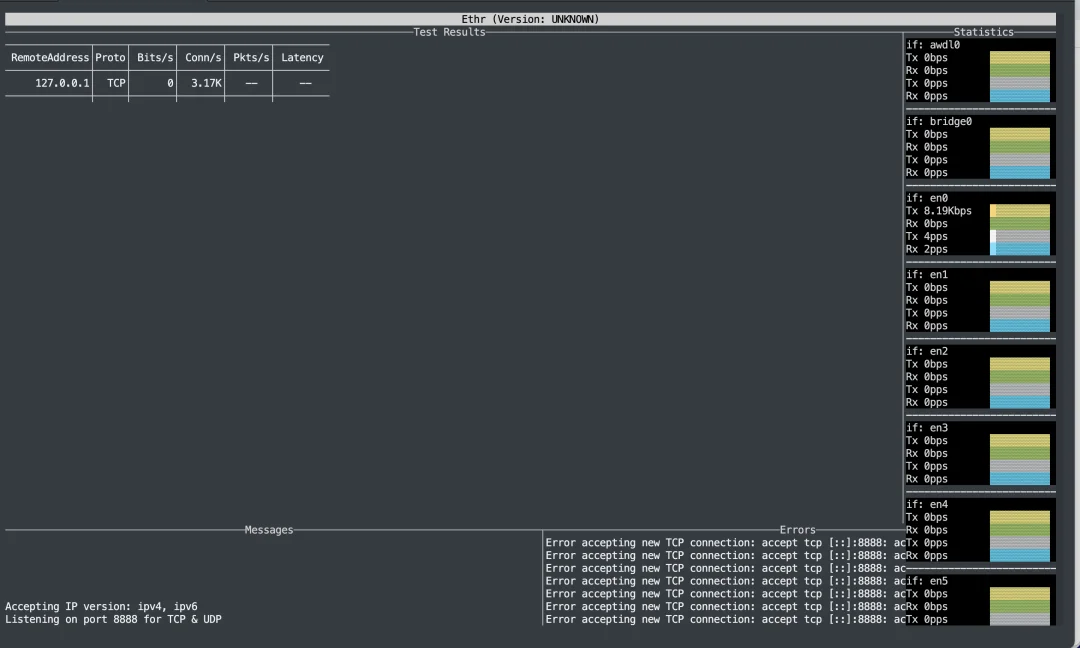
Task: Click the dashes under the Latency column
Action: (x=305, y=83)
